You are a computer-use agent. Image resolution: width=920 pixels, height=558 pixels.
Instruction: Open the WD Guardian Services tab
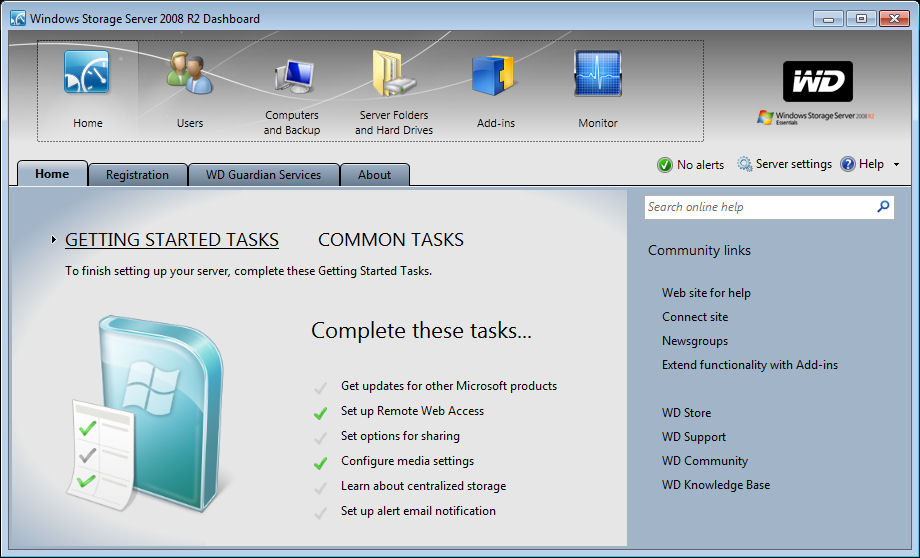[263, 175]
